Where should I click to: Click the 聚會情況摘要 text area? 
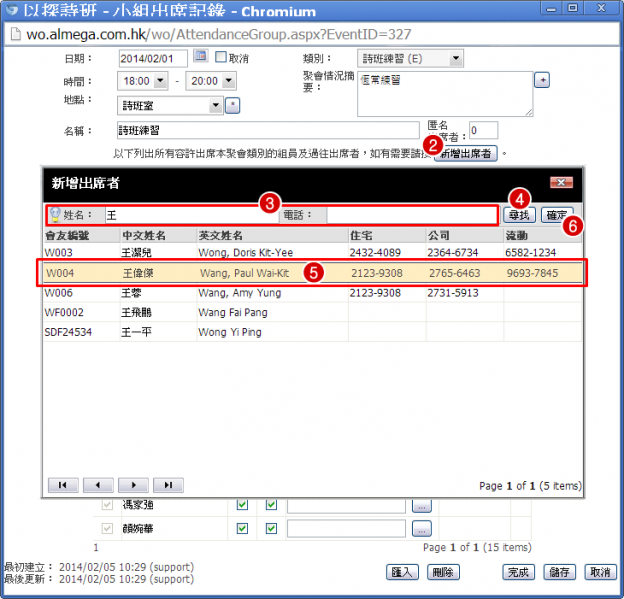(x=445, y=94)
